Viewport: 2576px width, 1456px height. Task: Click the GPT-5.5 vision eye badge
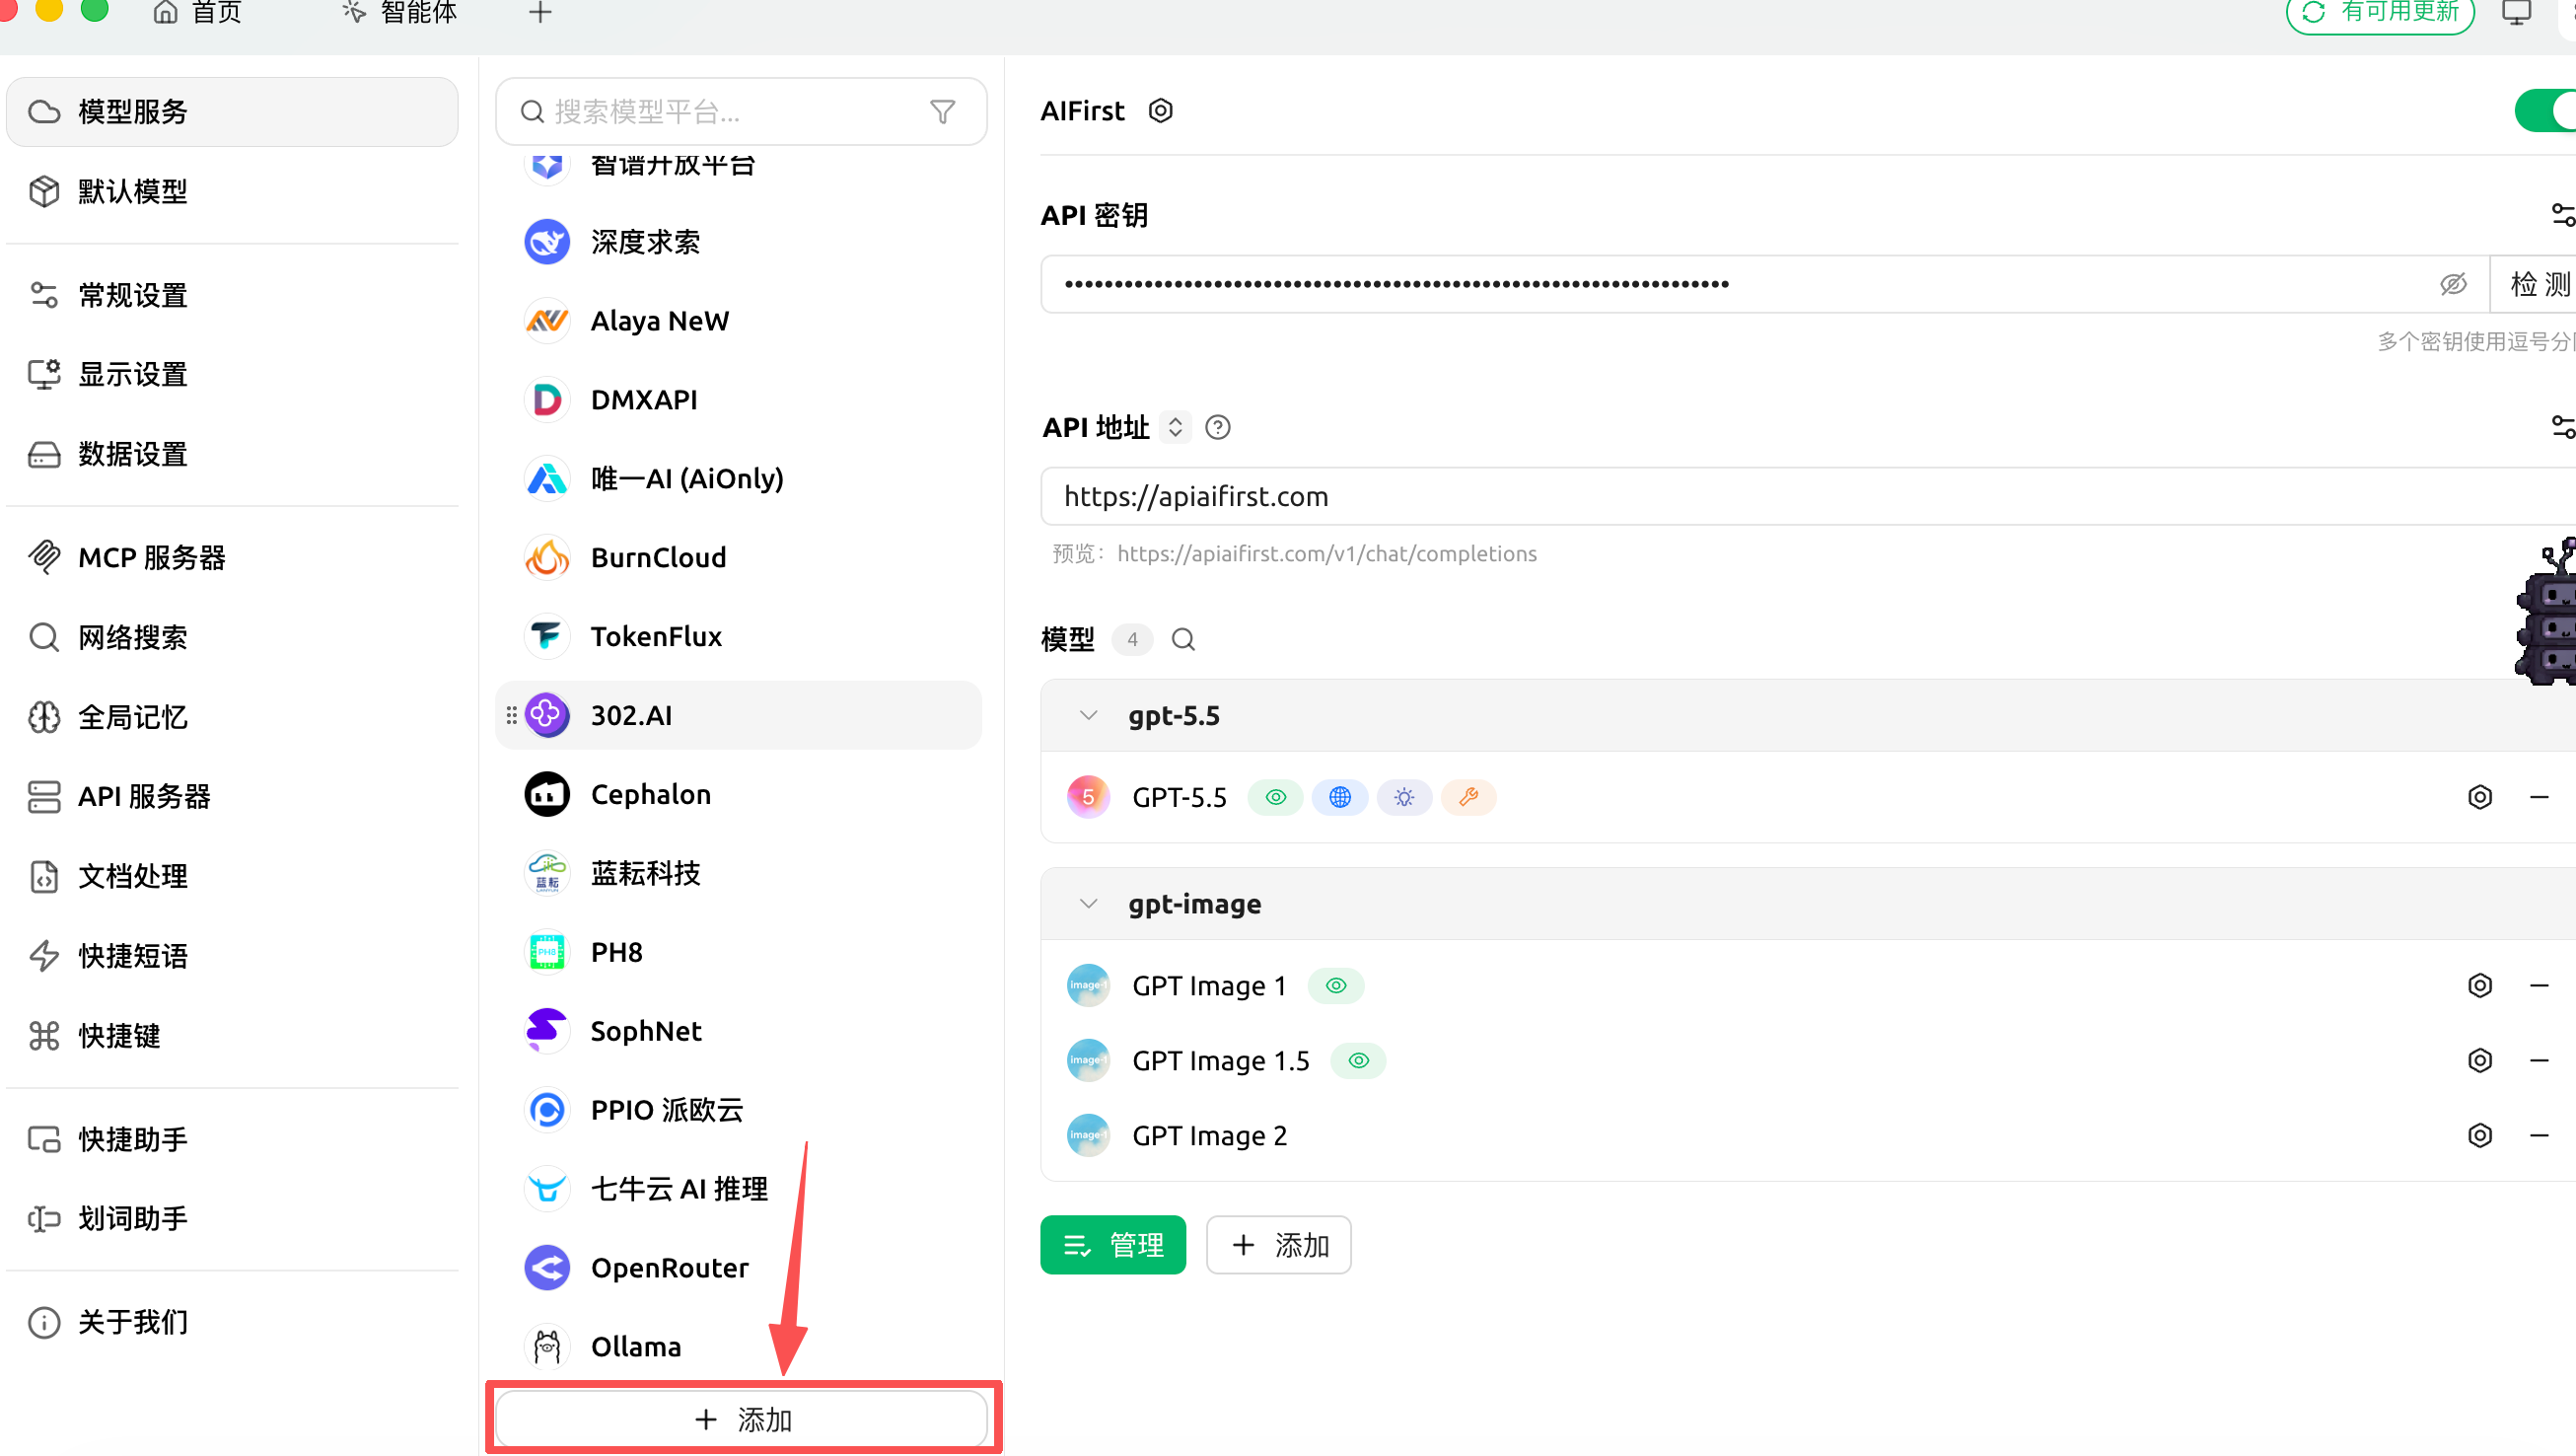point(1275,798)
